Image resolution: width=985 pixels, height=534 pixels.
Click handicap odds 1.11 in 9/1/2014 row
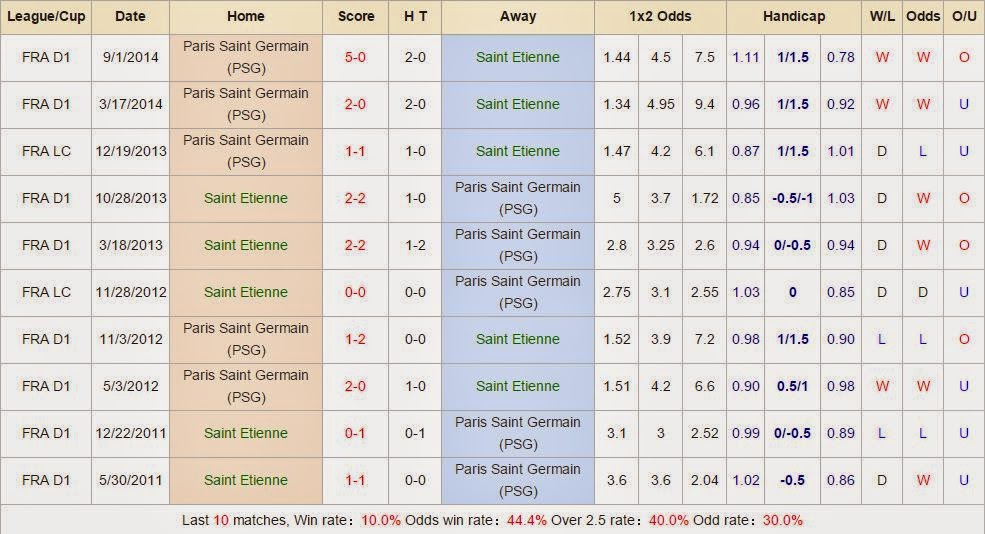(x=746, y=57)
